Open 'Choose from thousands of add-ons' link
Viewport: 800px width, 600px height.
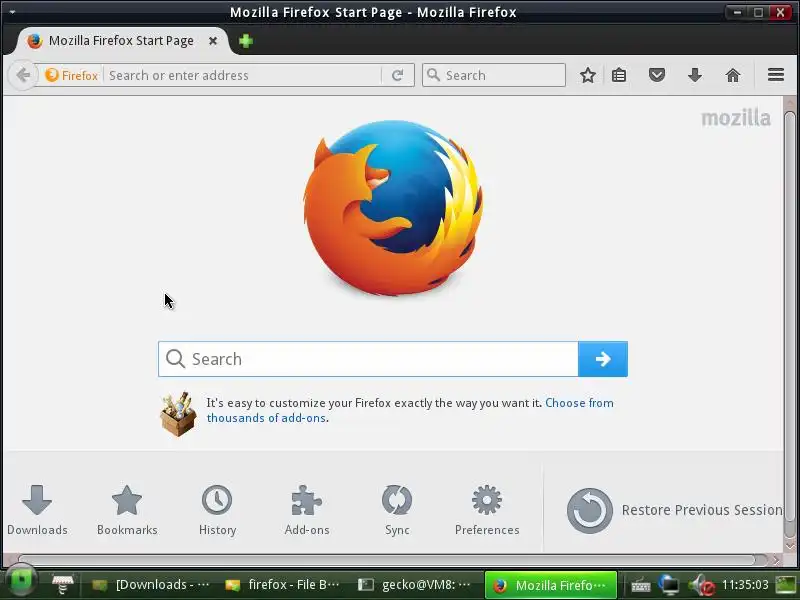click(x=410, y=410)
